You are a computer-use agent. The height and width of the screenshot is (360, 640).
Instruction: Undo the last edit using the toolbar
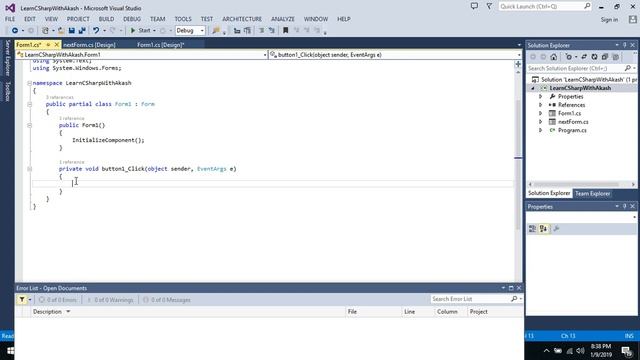tap(96, 31)
